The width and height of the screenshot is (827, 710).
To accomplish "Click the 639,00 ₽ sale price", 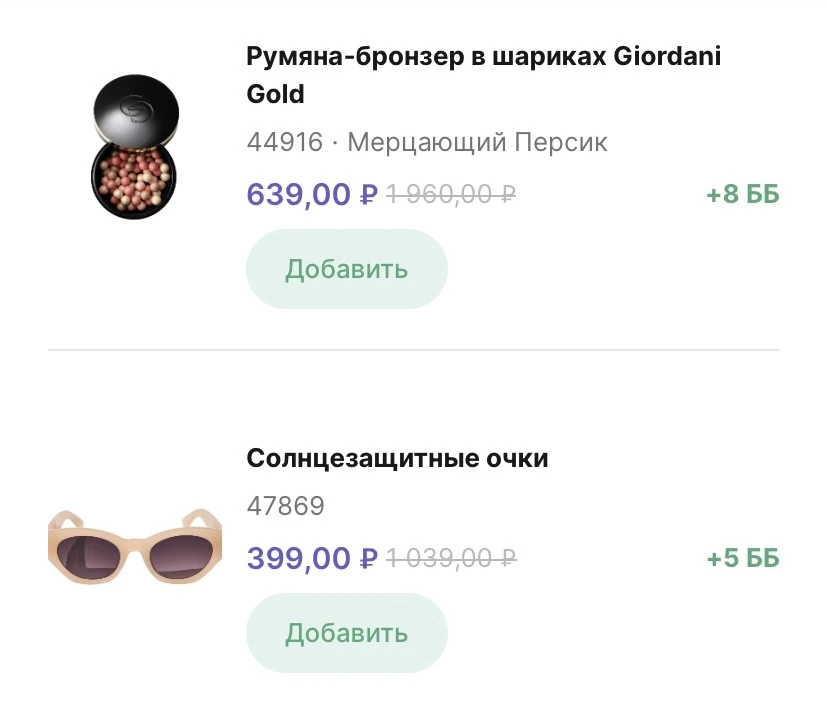I will 311,194.
